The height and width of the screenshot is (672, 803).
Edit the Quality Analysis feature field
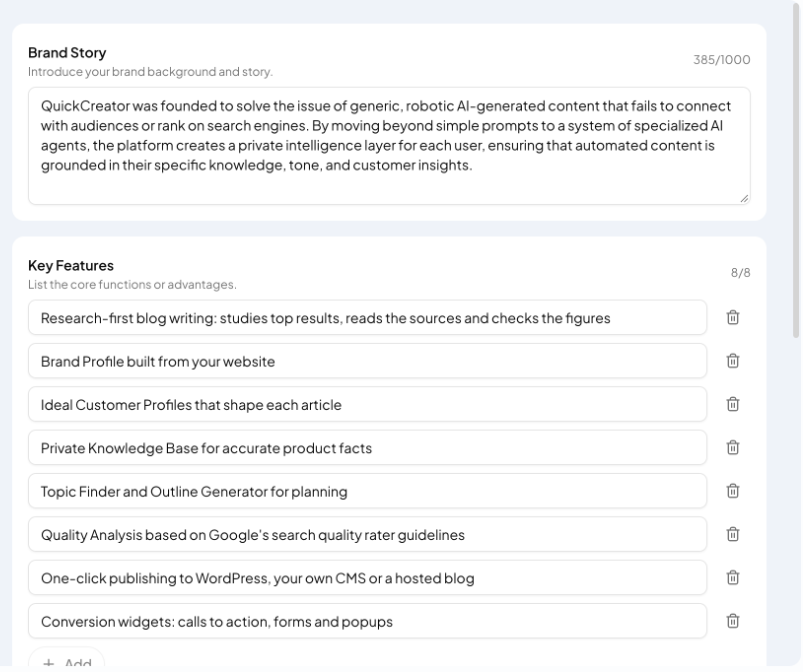(x=368, y=534)
